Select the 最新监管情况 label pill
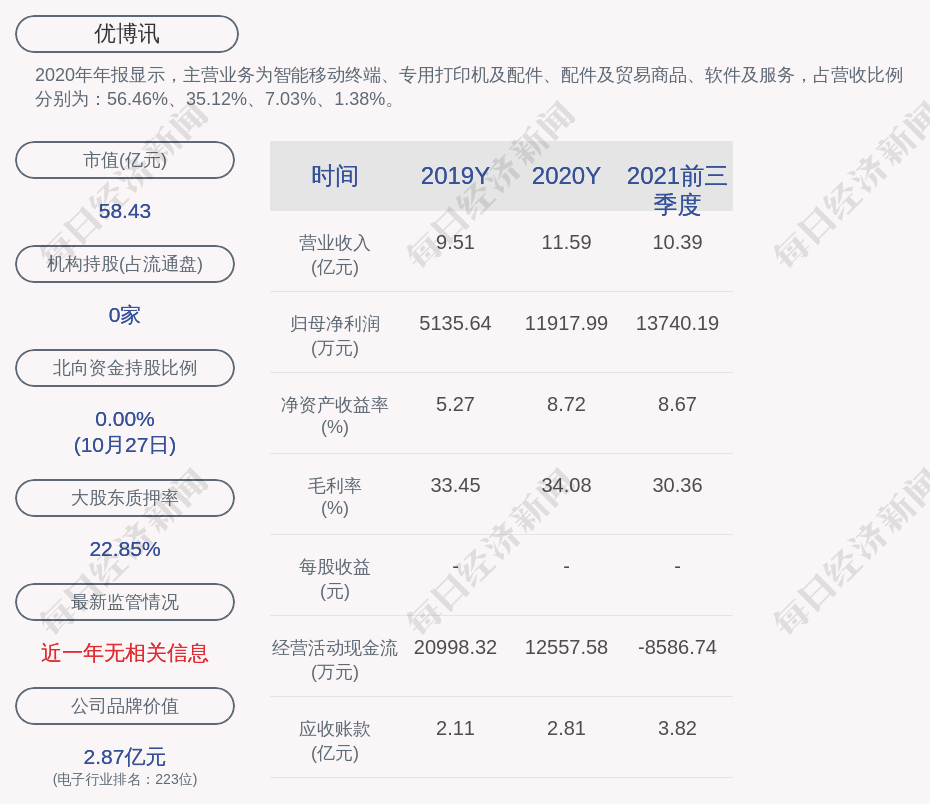The image size is (930, 804). pyautogui.click(x=125, y=602)
